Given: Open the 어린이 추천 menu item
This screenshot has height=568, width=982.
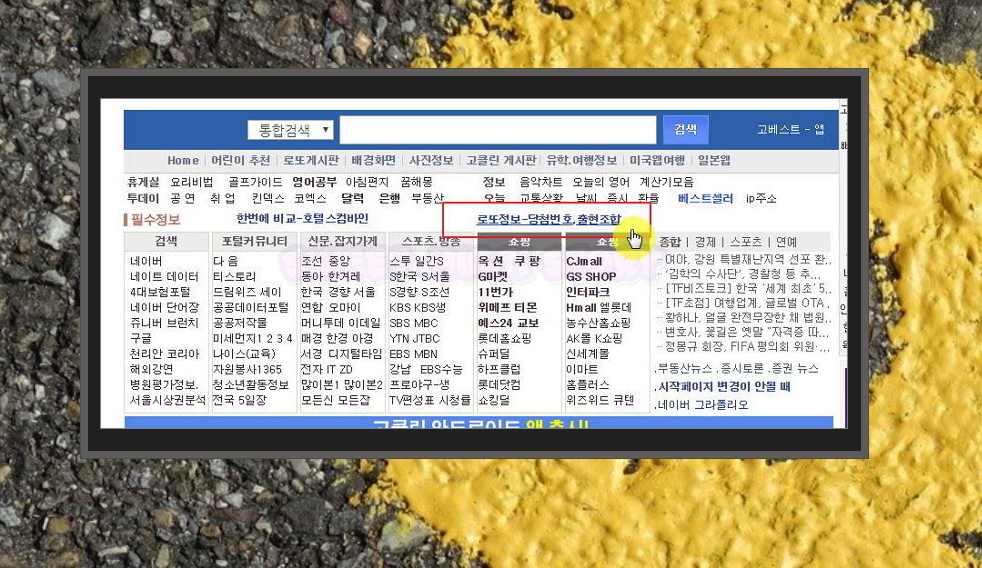Looking at the screenshot, I should [240, 160].
